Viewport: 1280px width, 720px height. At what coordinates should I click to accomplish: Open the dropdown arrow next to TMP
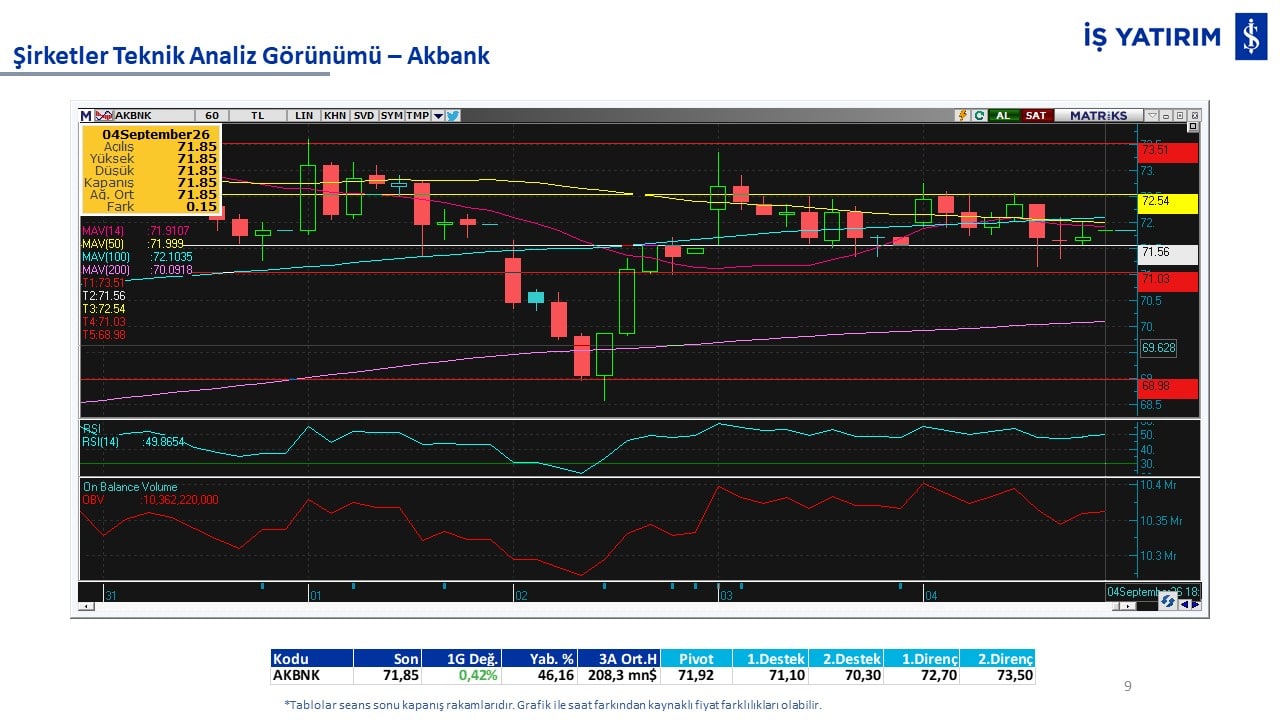[438, 116]
